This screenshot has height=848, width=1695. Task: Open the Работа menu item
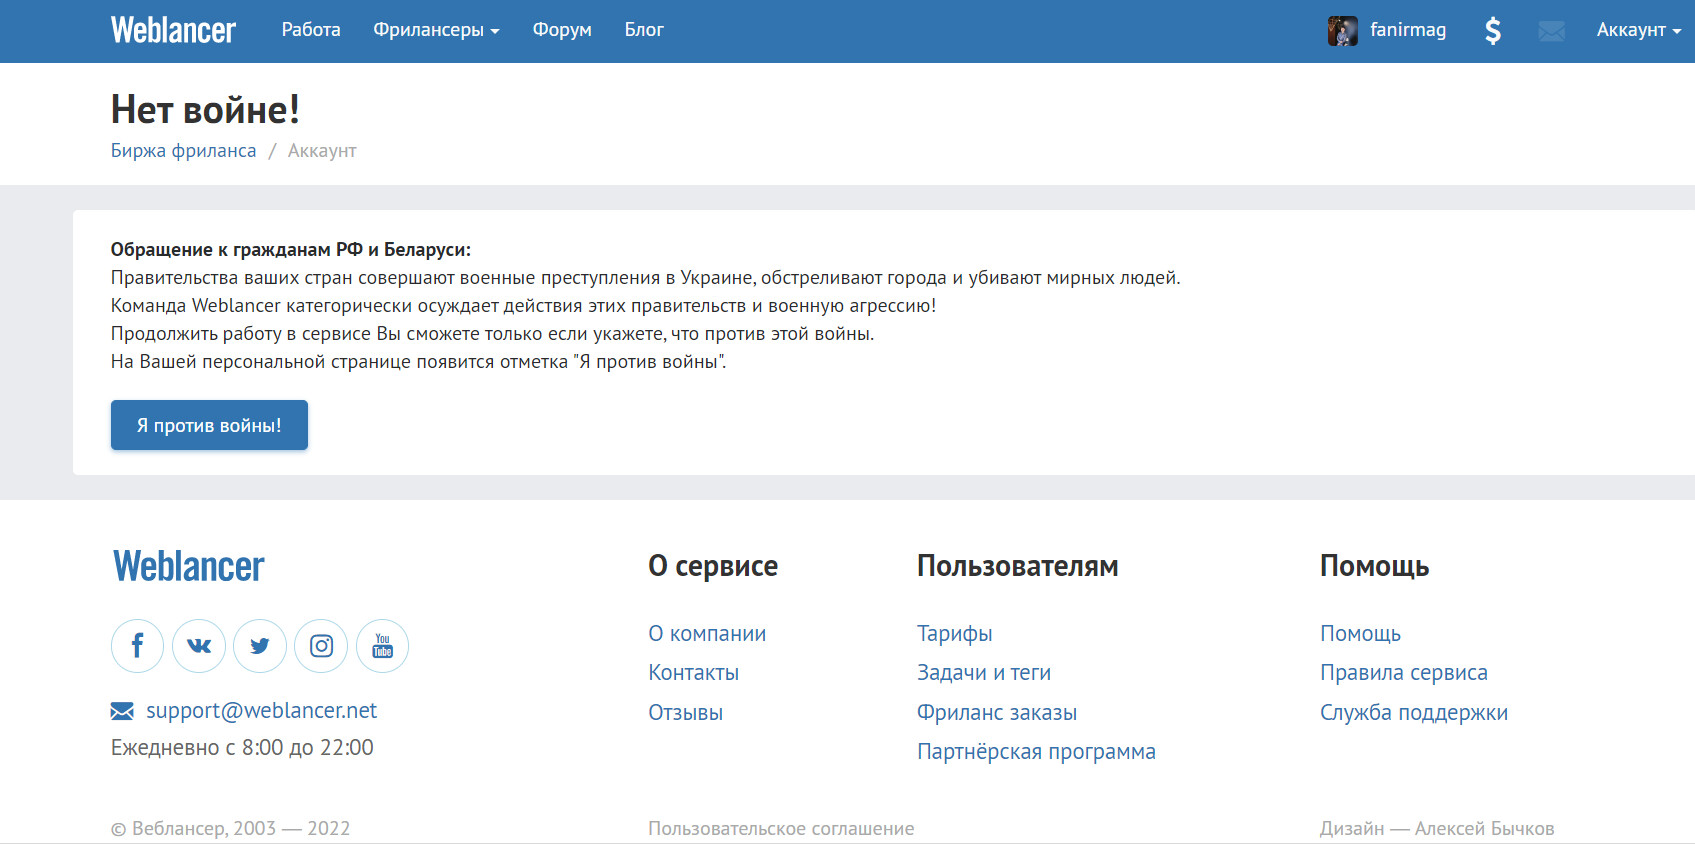[311, 30]
